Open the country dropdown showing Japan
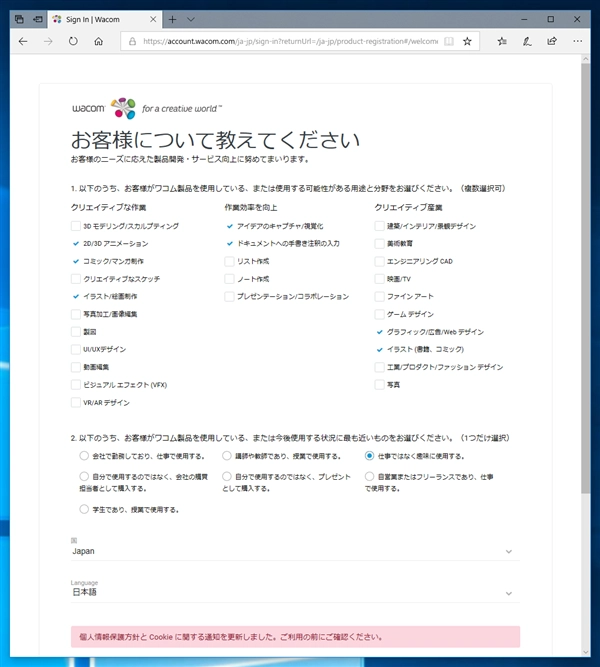Viewport: 600px width, 667px height. click(x=295, y=551)
